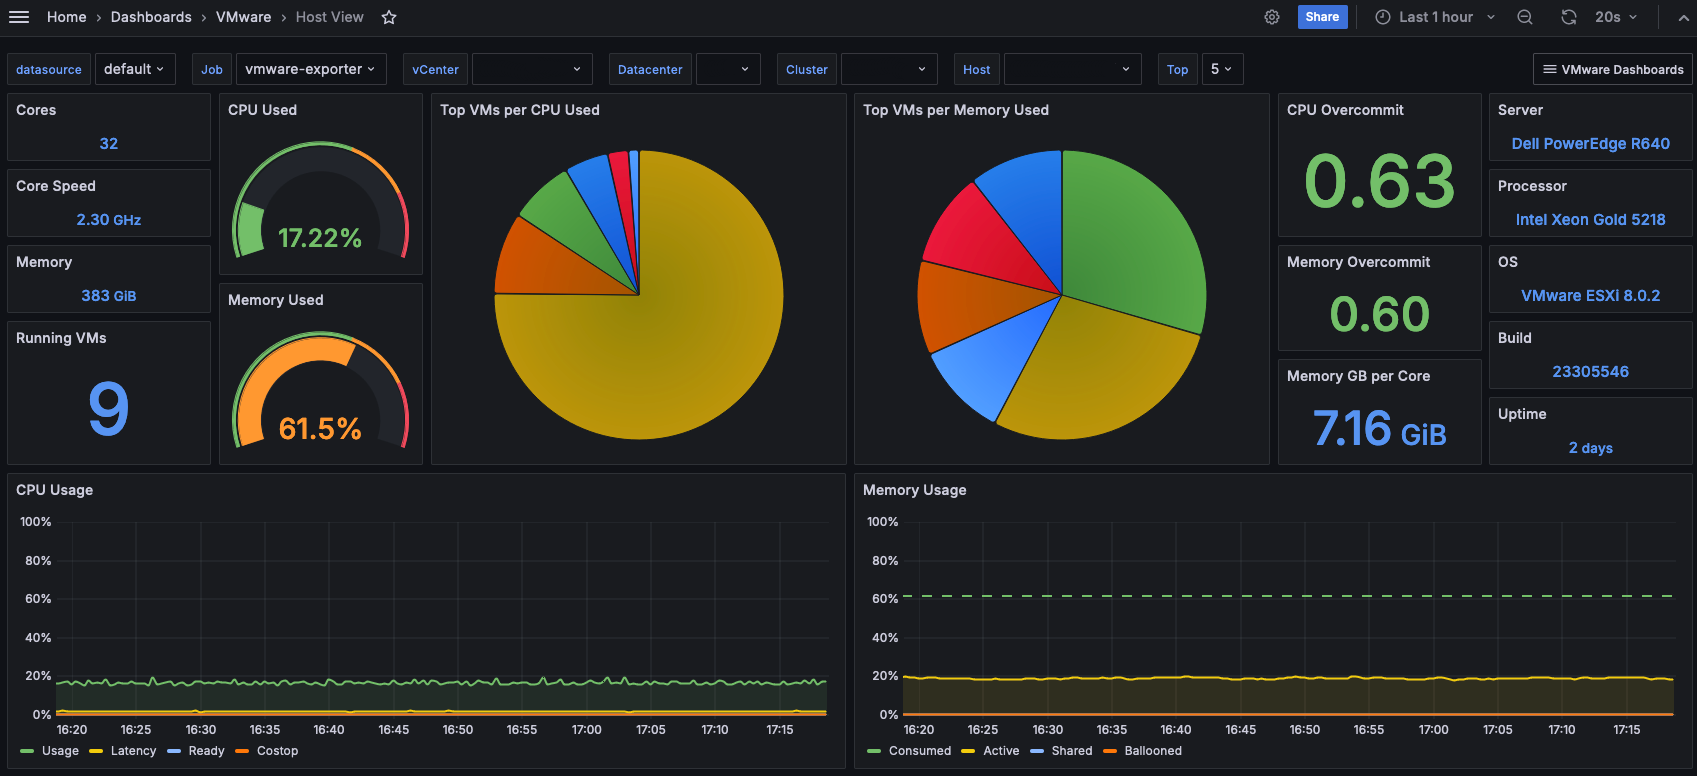The width and height of the screenshot is (1697, 776).
Task: Open the hamburger navigation menu
Action: tap(19, 17)
